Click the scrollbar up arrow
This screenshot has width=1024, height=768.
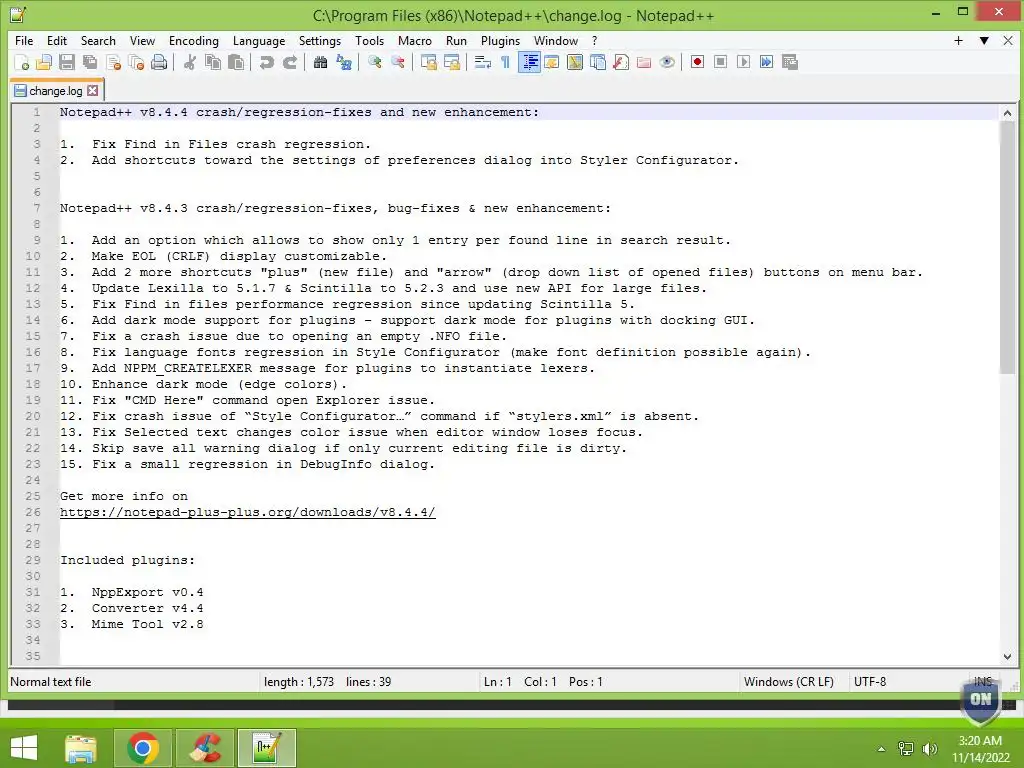pos(1007,113)
